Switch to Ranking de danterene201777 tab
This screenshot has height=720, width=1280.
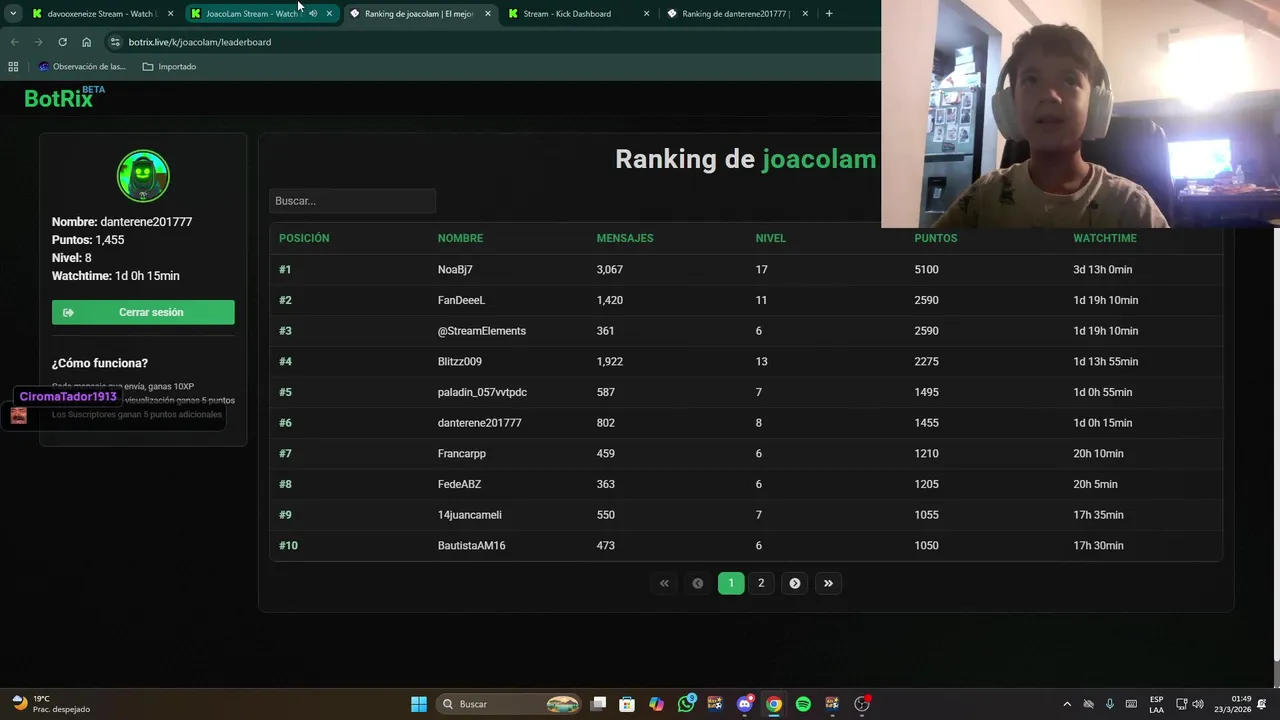(735, 14)
